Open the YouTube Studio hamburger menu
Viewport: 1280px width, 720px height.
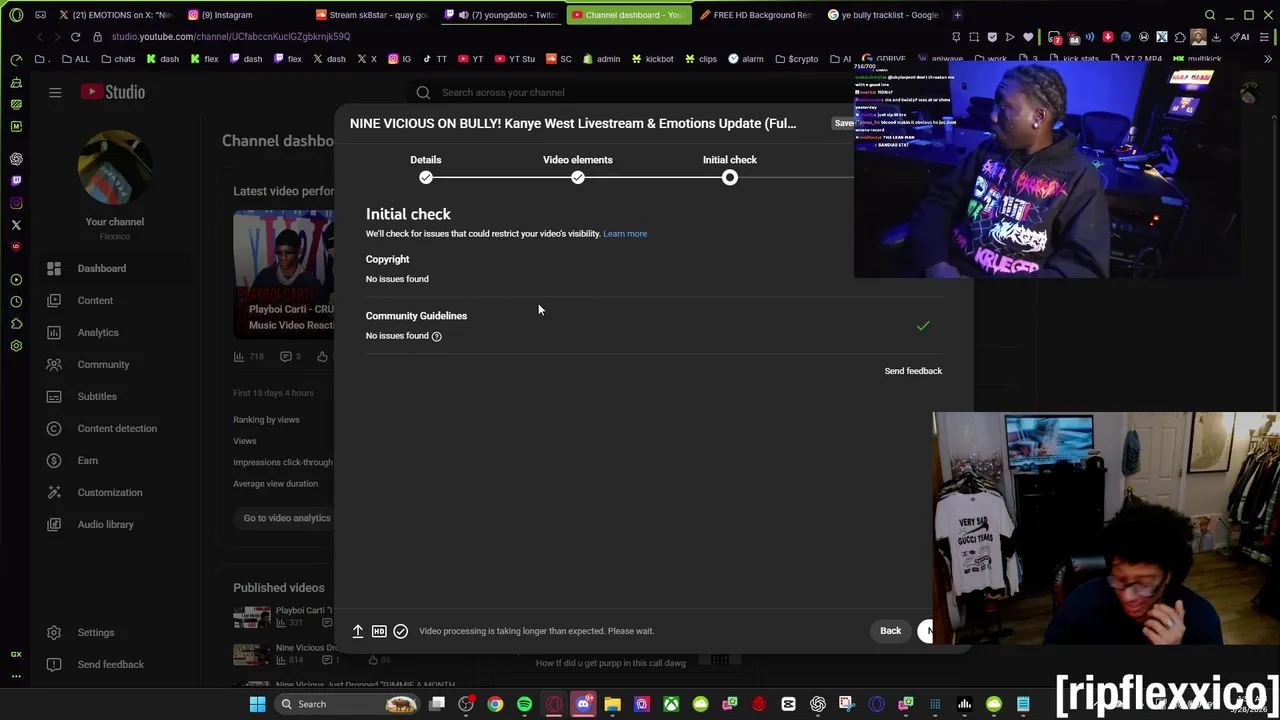[55, 92]
